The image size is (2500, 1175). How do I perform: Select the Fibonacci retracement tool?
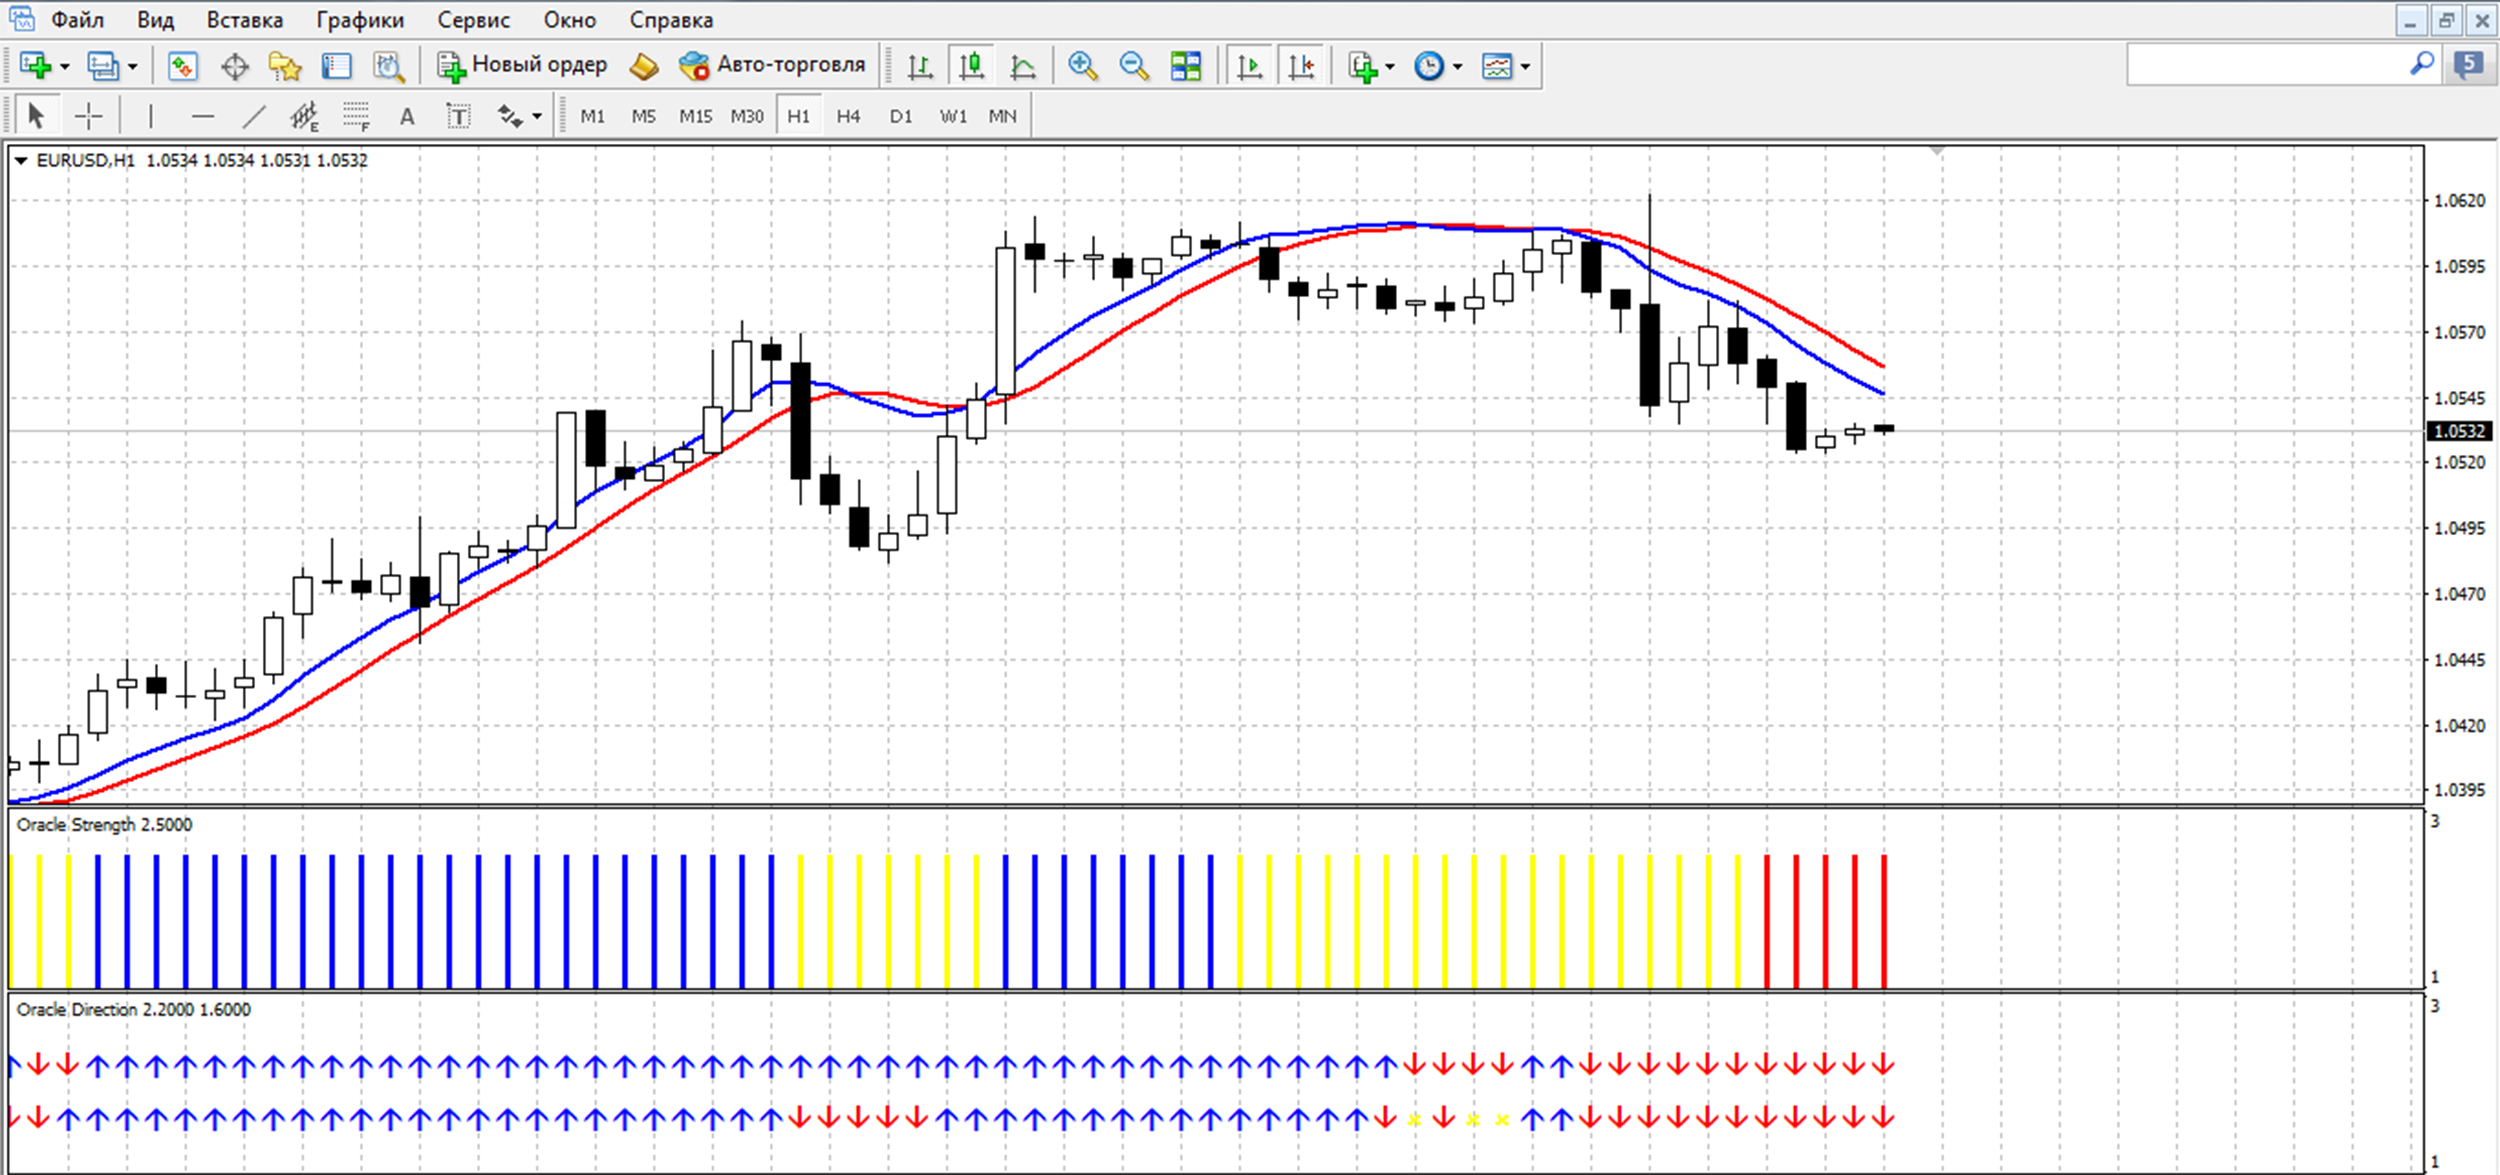(x=357, y=117)
